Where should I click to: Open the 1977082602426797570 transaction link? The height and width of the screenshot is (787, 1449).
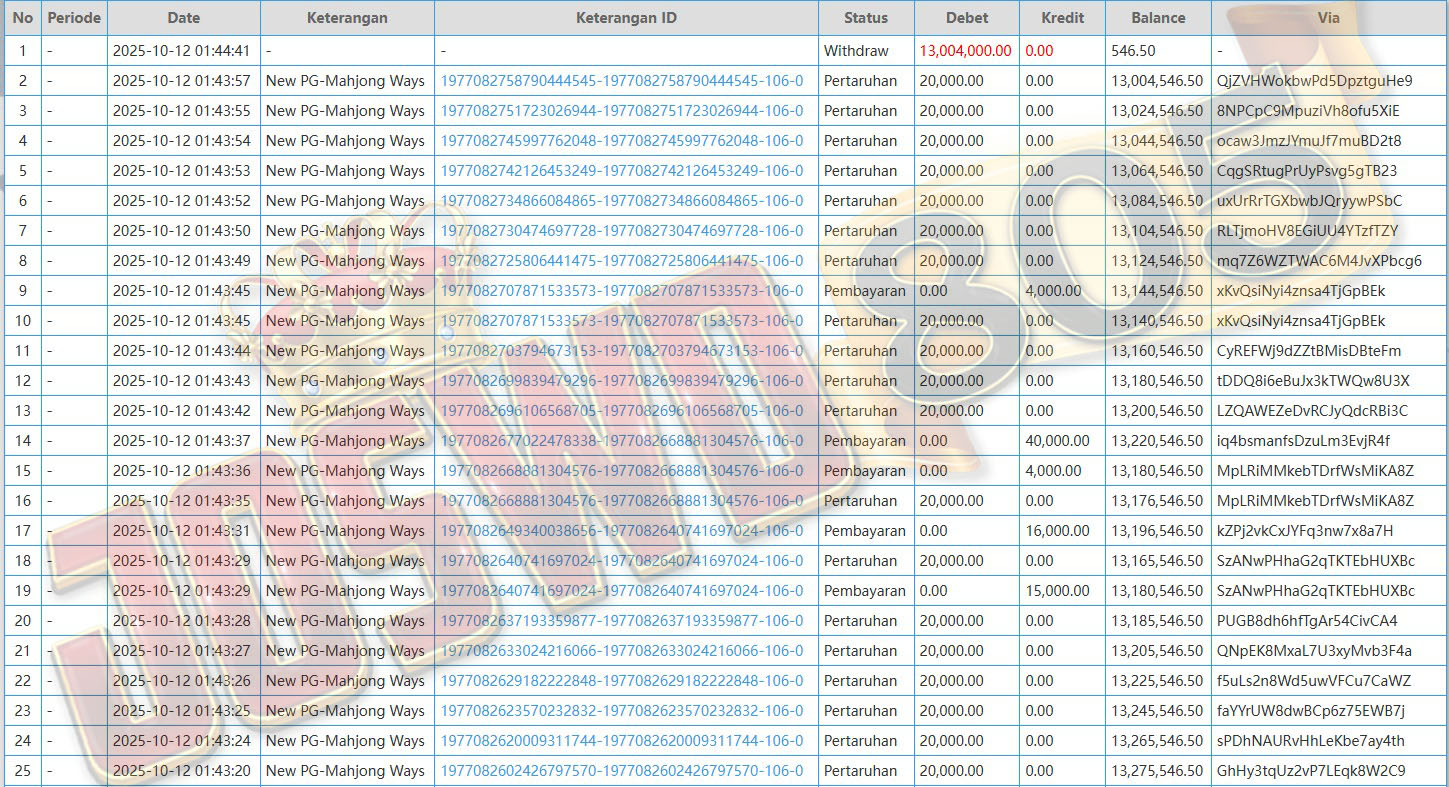point(621,771)
